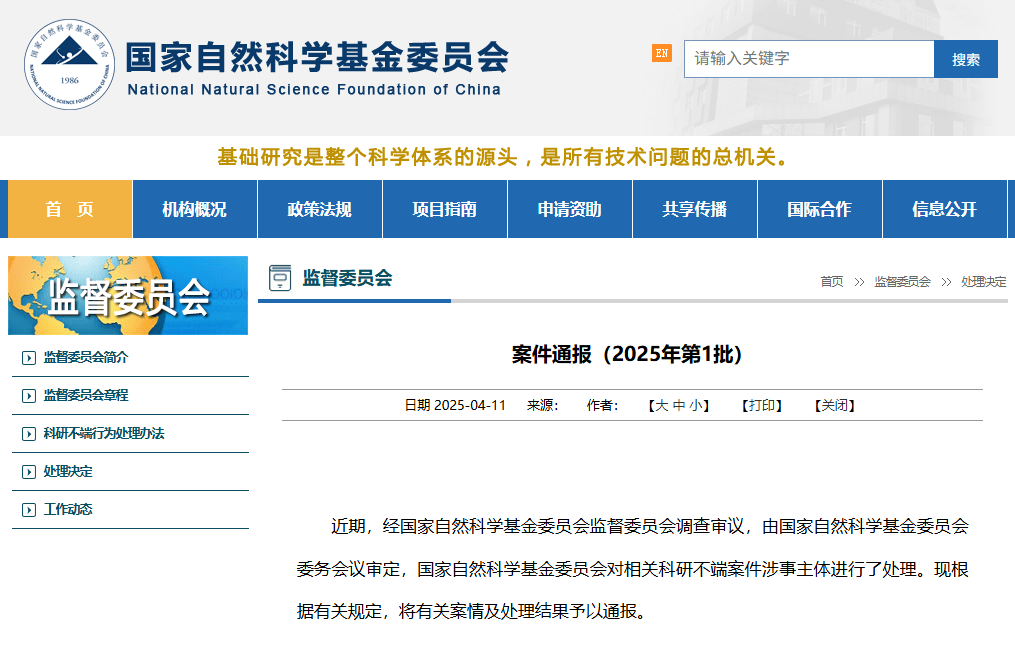Open 科研不端行为处理办法 sidebar link
The height and width of the screenshot is (652, 1015).
104,433
